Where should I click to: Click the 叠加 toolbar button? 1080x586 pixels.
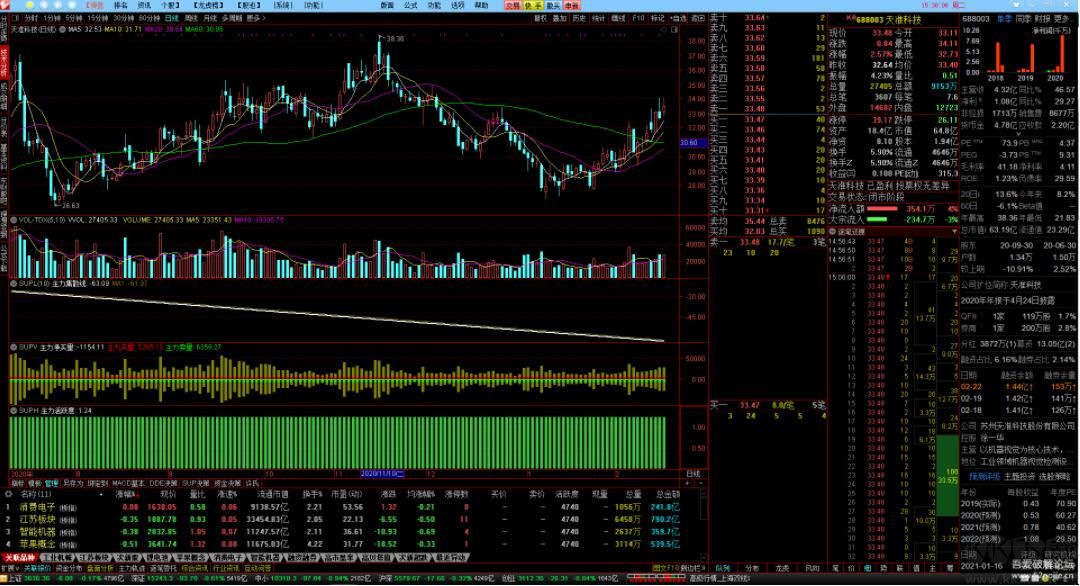tap(560, 19)
